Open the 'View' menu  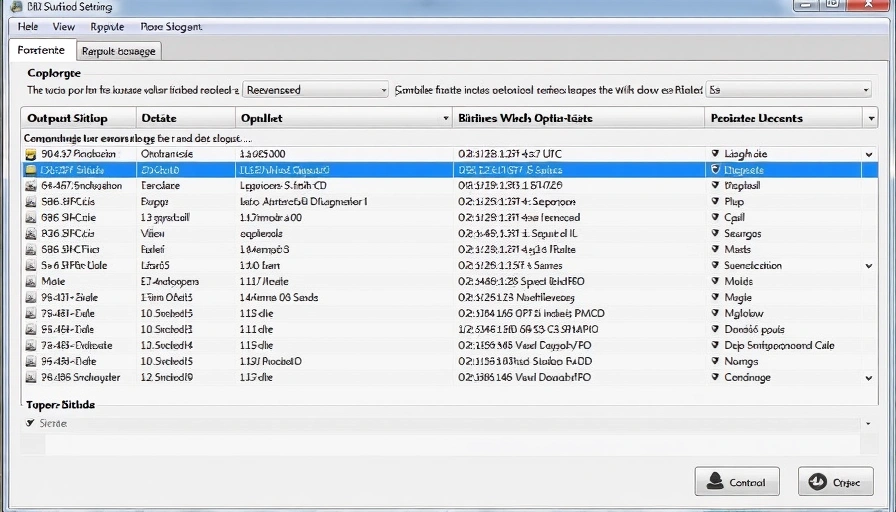click(x=63, y=27)
